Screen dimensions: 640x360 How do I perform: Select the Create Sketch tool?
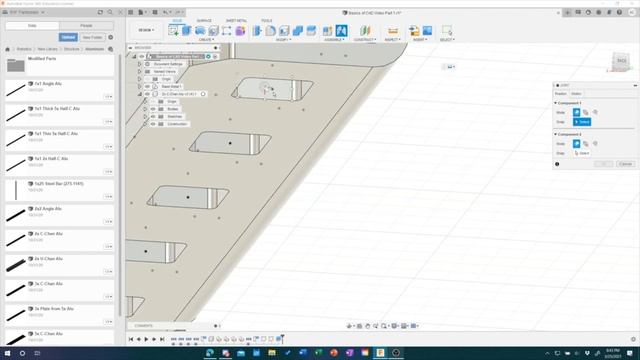pyautogui.click(x=173, y=31)
